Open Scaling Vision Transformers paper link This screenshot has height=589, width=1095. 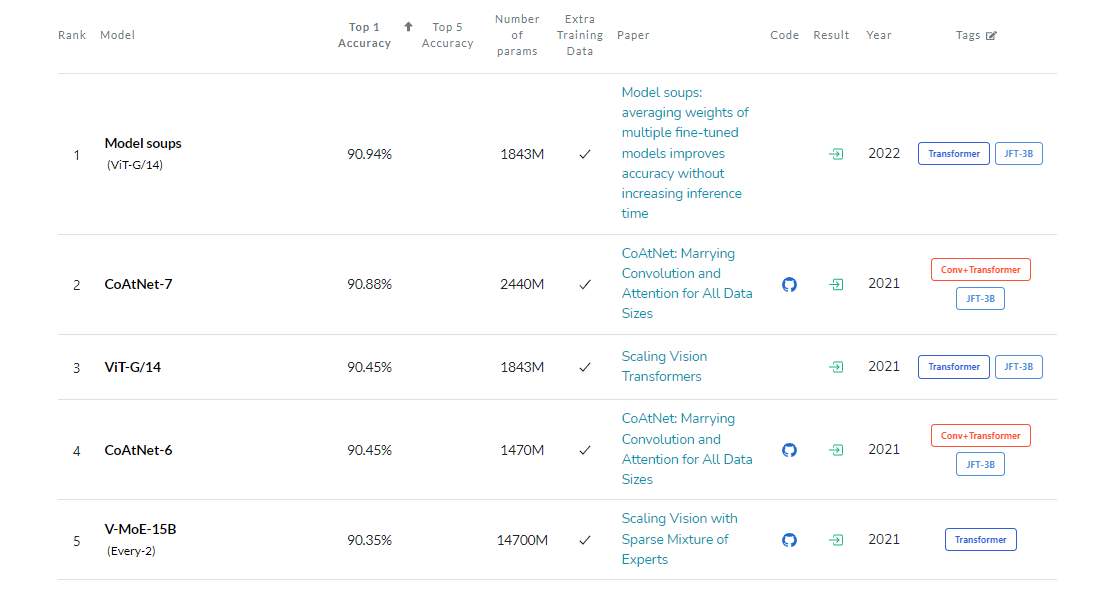coord(664,366)
